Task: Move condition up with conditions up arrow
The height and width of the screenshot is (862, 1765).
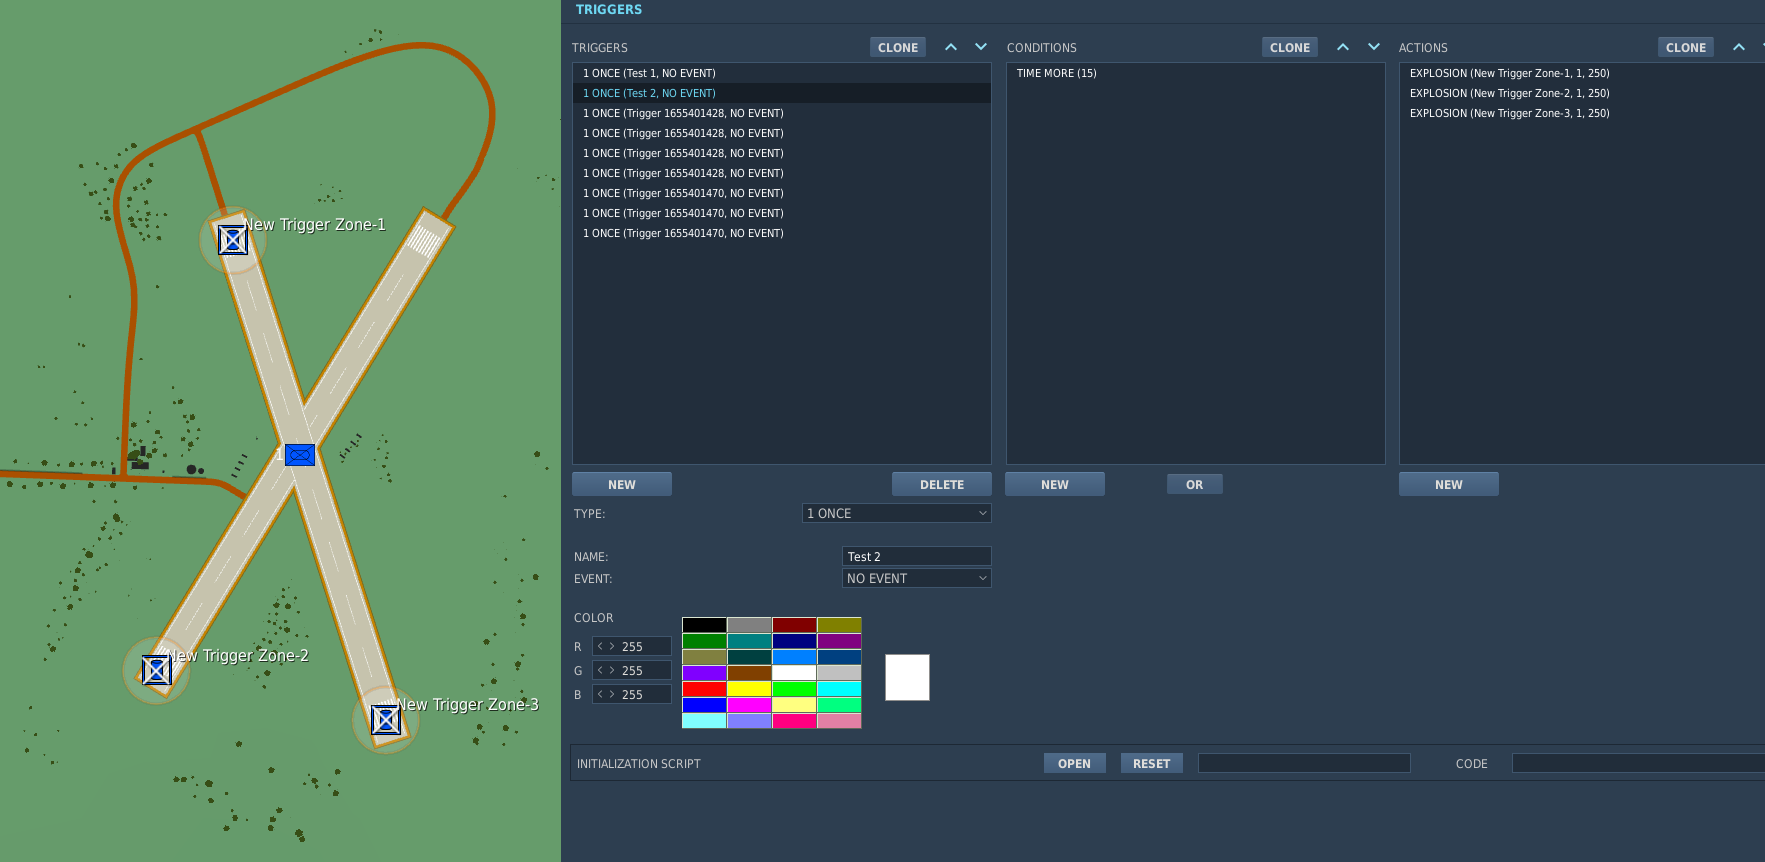Action: click(x=1343, y=47)
